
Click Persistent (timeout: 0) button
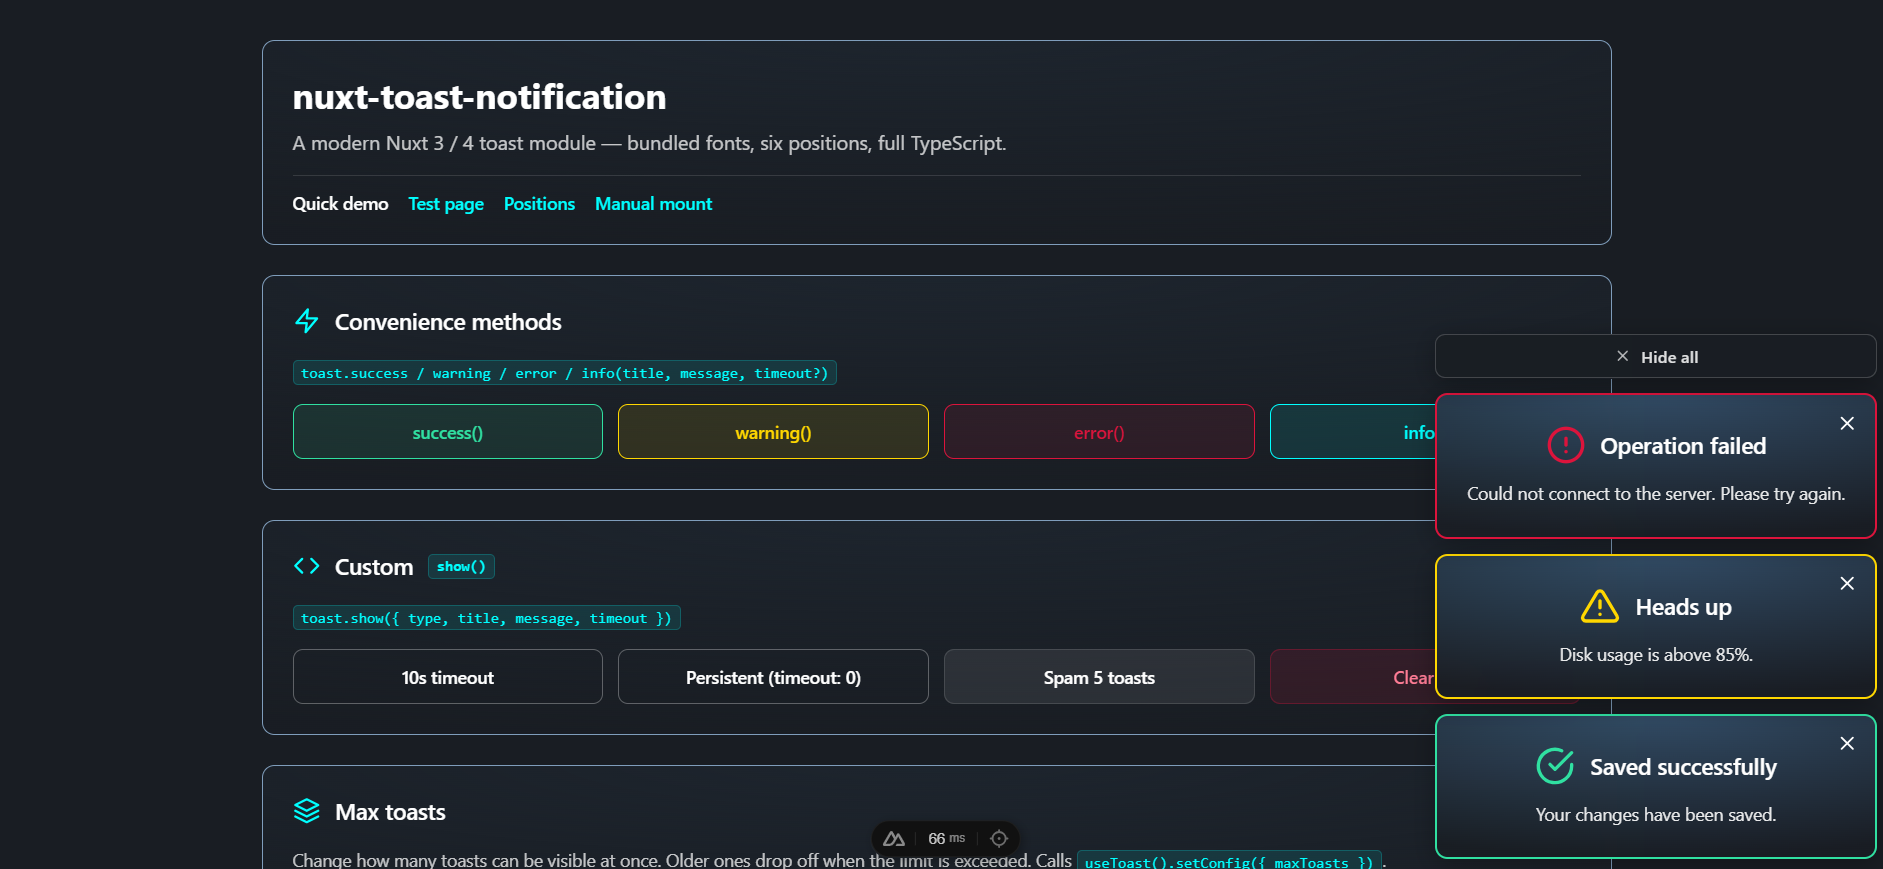point(773,677)
